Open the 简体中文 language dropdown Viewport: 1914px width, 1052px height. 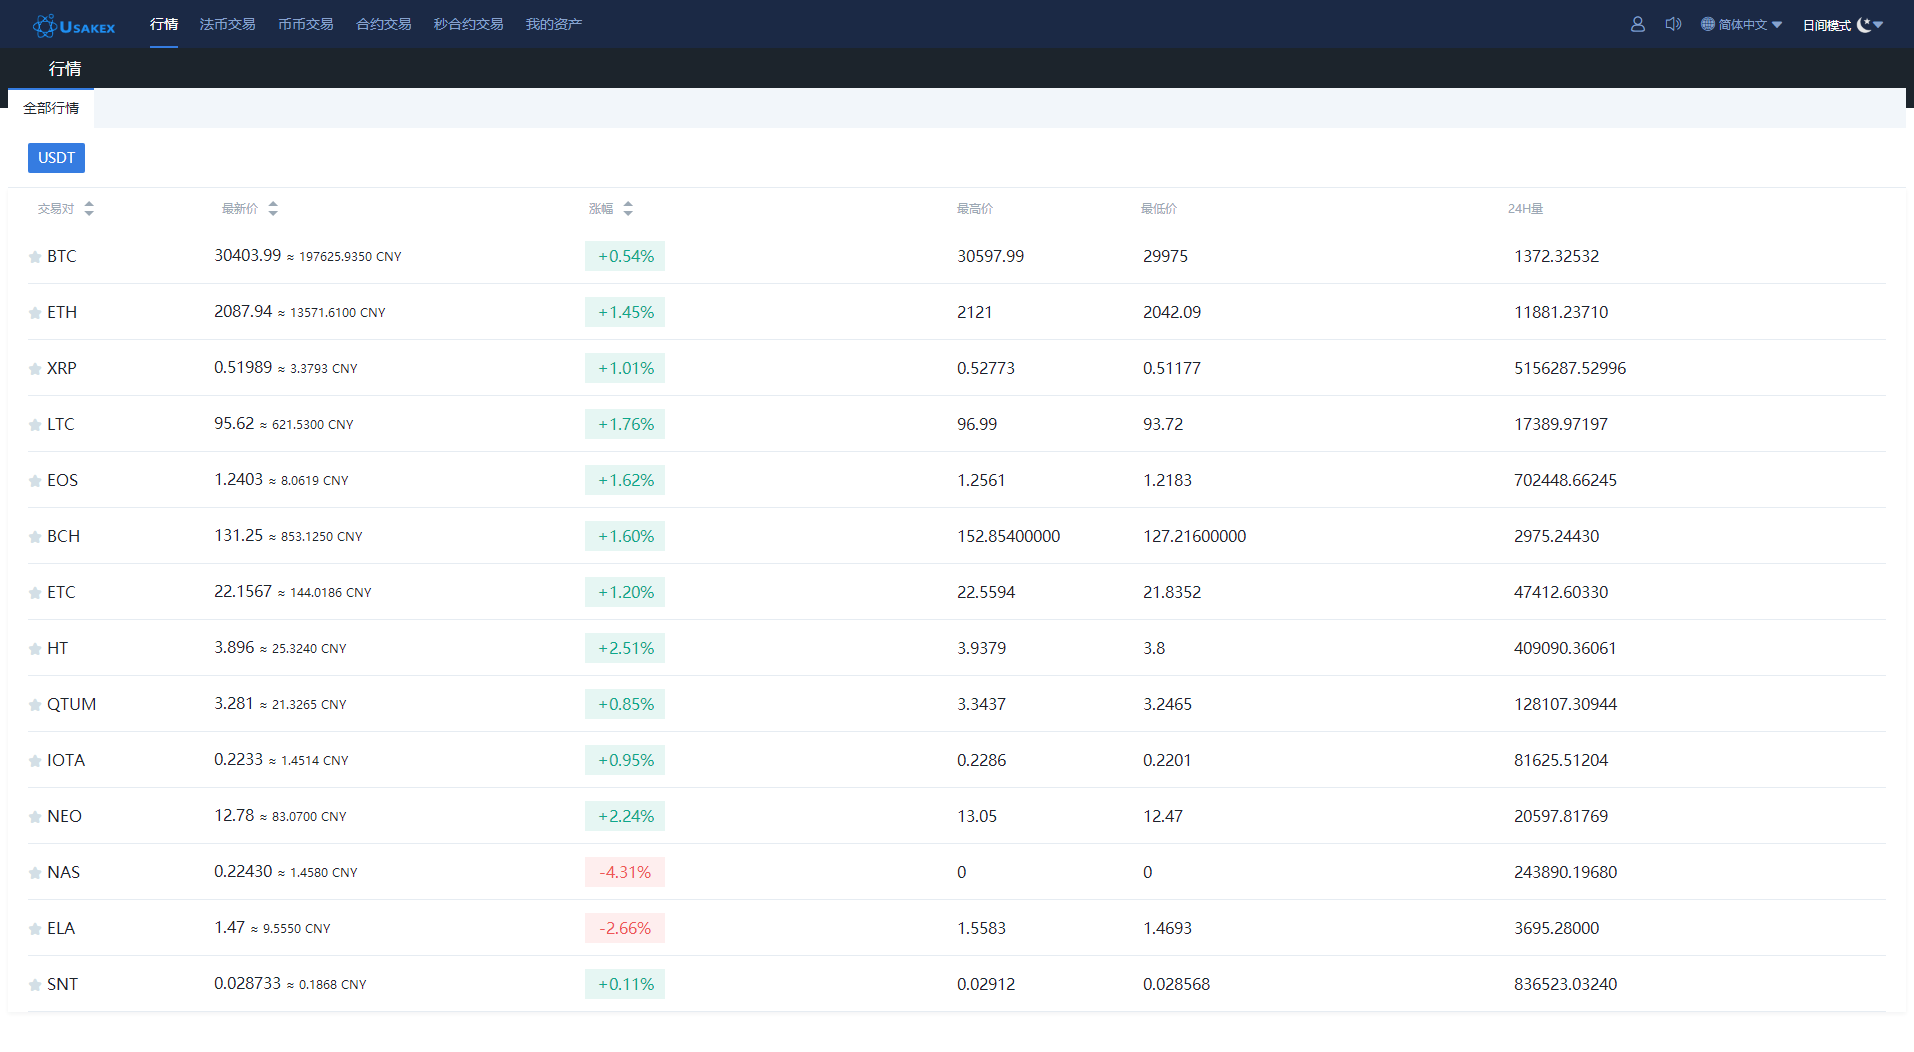[1741, 25]
